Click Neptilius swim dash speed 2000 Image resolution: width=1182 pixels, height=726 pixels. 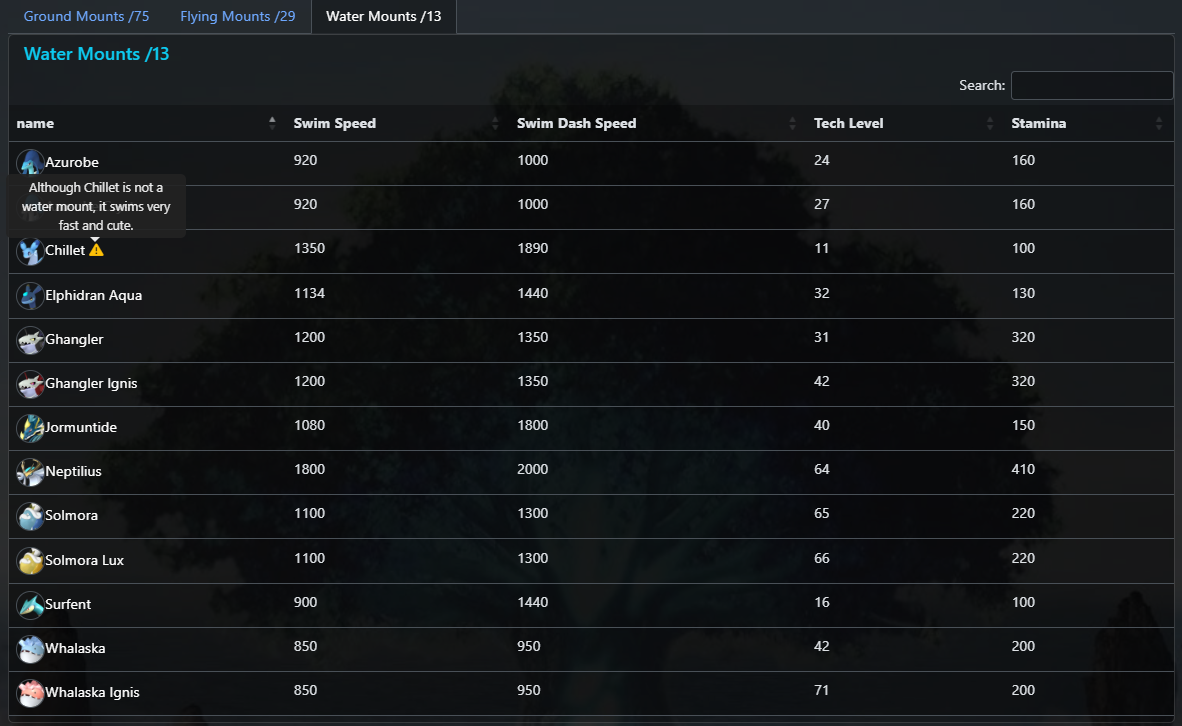tap(532, 470)
